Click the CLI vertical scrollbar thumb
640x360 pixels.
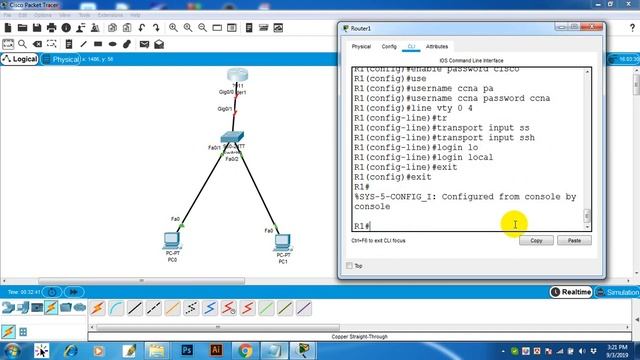pos(587,215)
